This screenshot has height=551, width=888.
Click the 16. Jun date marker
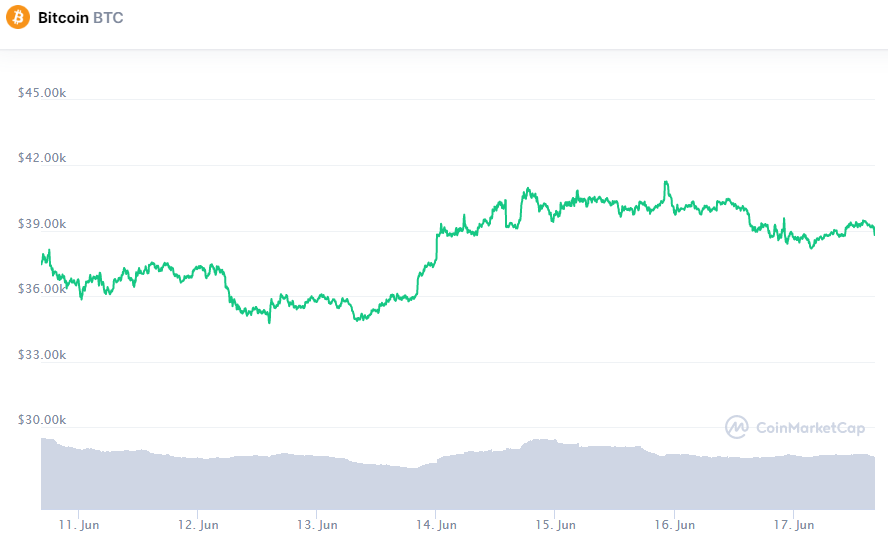(x=674, y=524)
